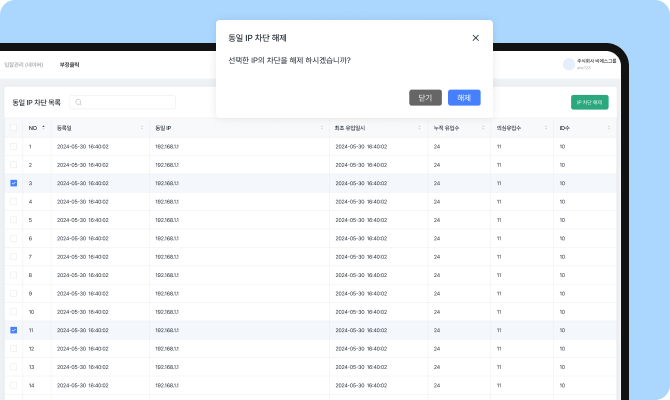Click the 192.168.1.1 cell in row 3
Screen dimensions: 670x400
click(x=167, y=183)
